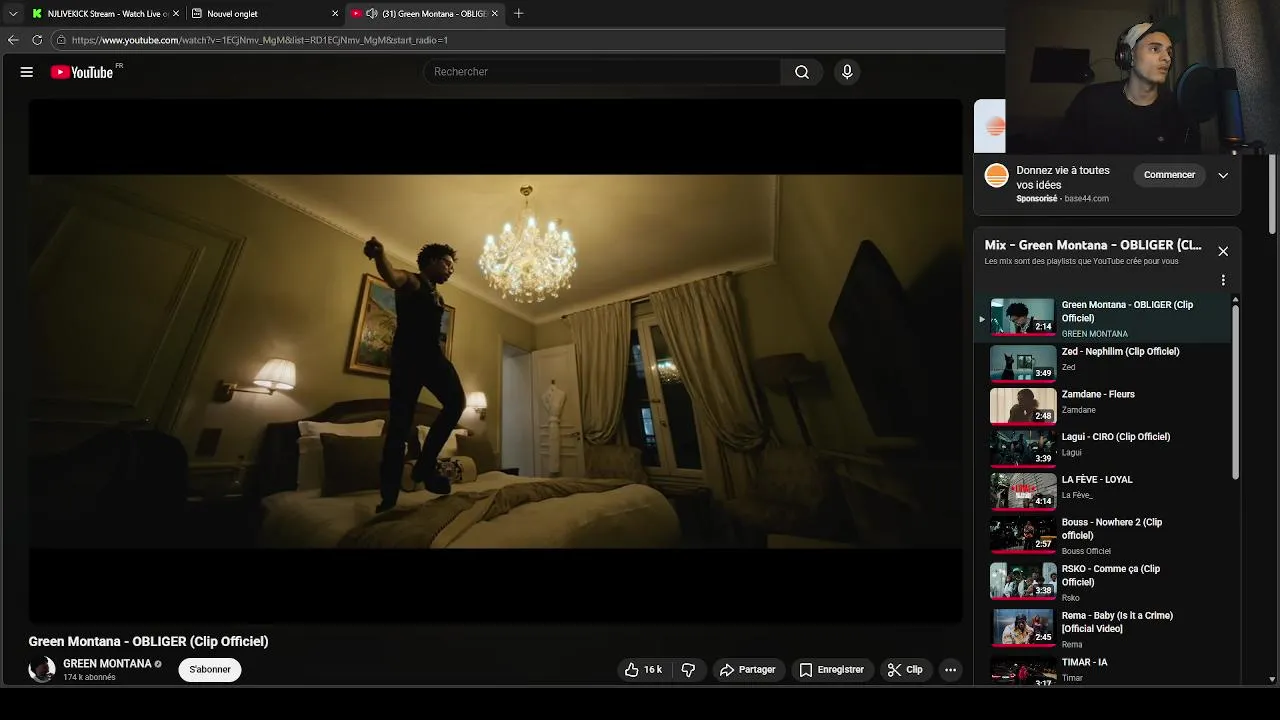Open more actions menu under video
Image resolution: width=1280 pixels, height=720 pixels.
(x=951, y=670)
